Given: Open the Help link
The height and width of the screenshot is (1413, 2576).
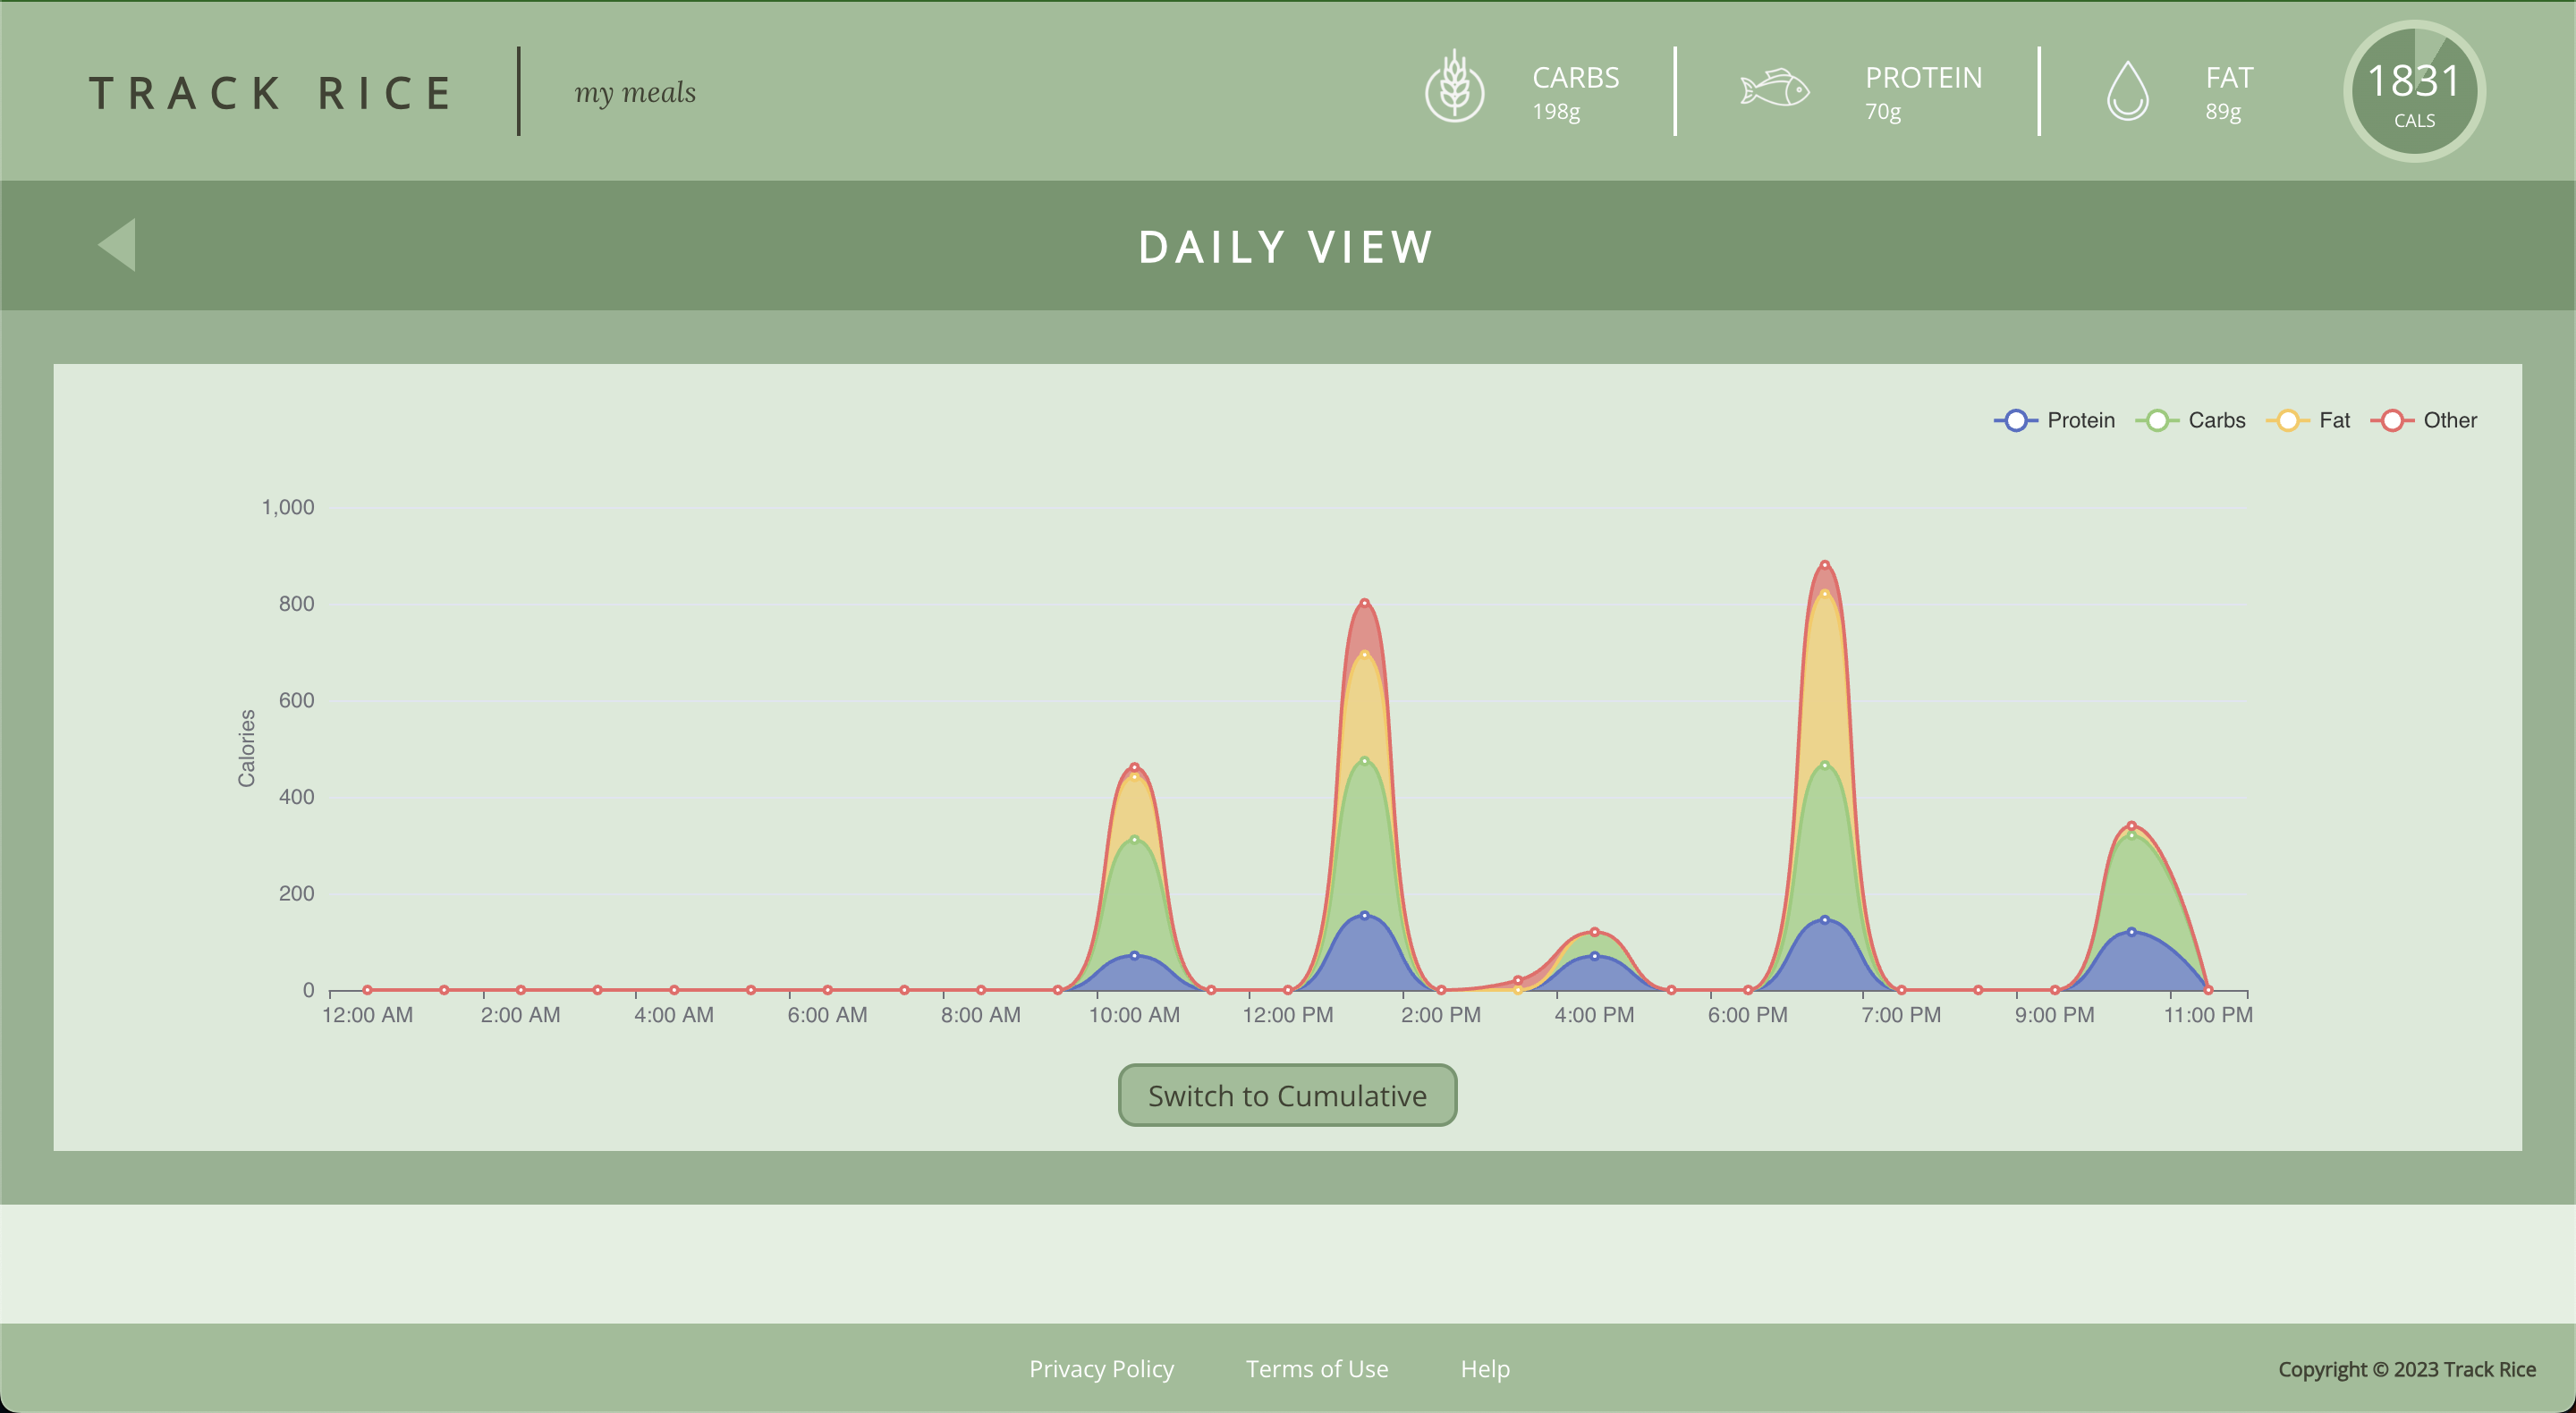Looking at the screenshot, I should click(x=1484, y=1368).
